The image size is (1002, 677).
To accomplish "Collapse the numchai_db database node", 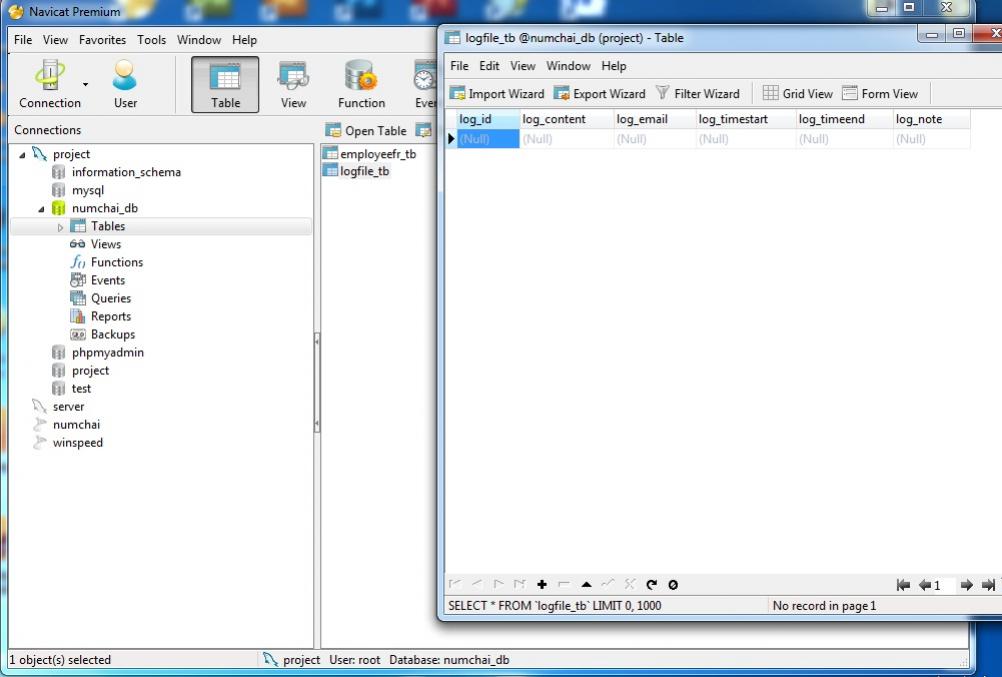I will click(x=42, y=209).
